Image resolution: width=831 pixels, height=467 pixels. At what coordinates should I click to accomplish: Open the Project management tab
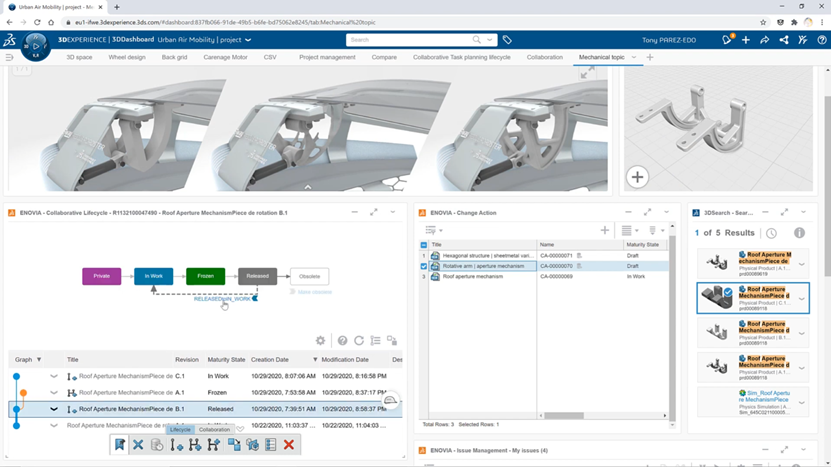coord(327,57)
